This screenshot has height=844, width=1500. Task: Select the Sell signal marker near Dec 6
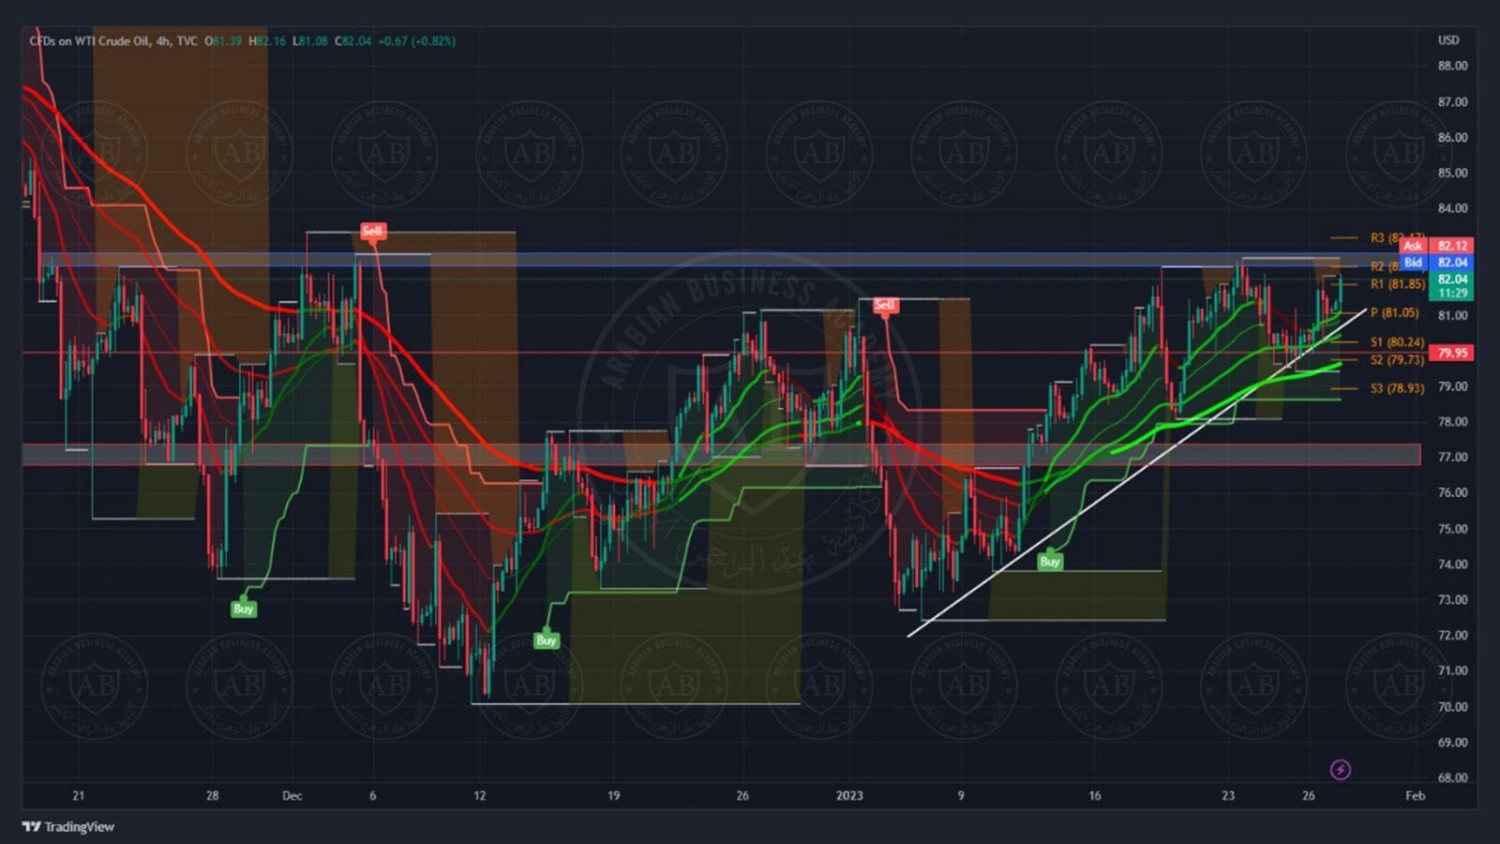(x=372, y=231)
